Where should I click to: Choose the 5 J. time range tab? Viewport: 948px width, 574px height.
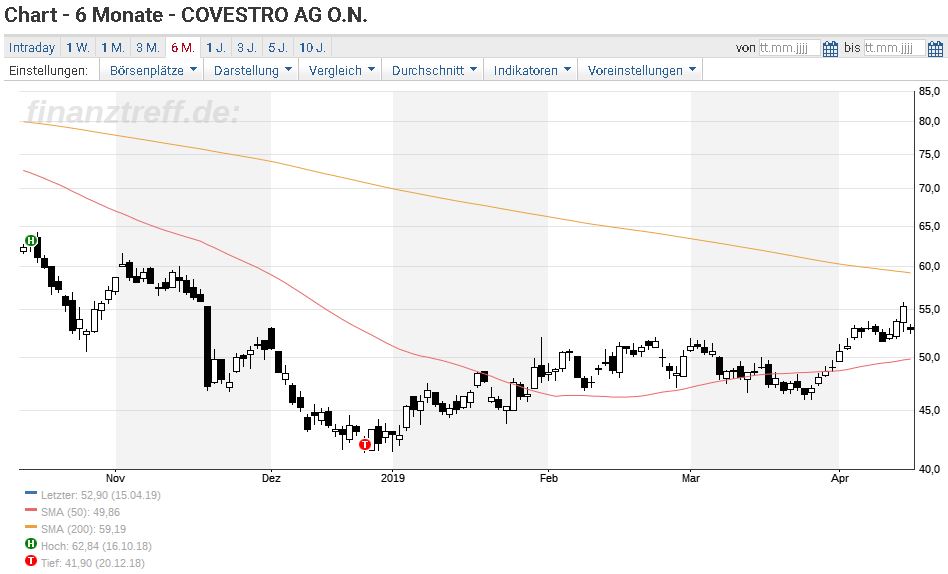[x=278, y=48]
